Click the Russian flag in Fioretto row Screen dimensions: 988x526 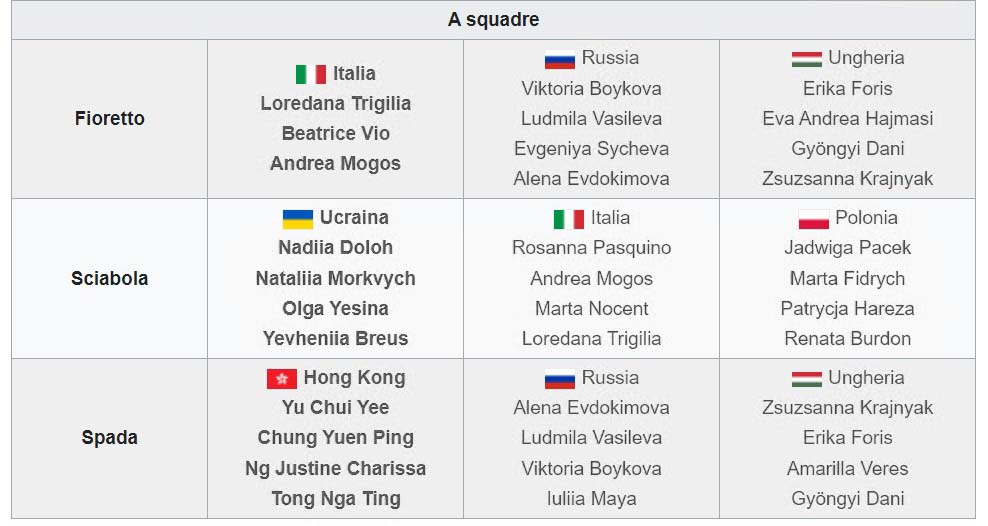[560, 59]
